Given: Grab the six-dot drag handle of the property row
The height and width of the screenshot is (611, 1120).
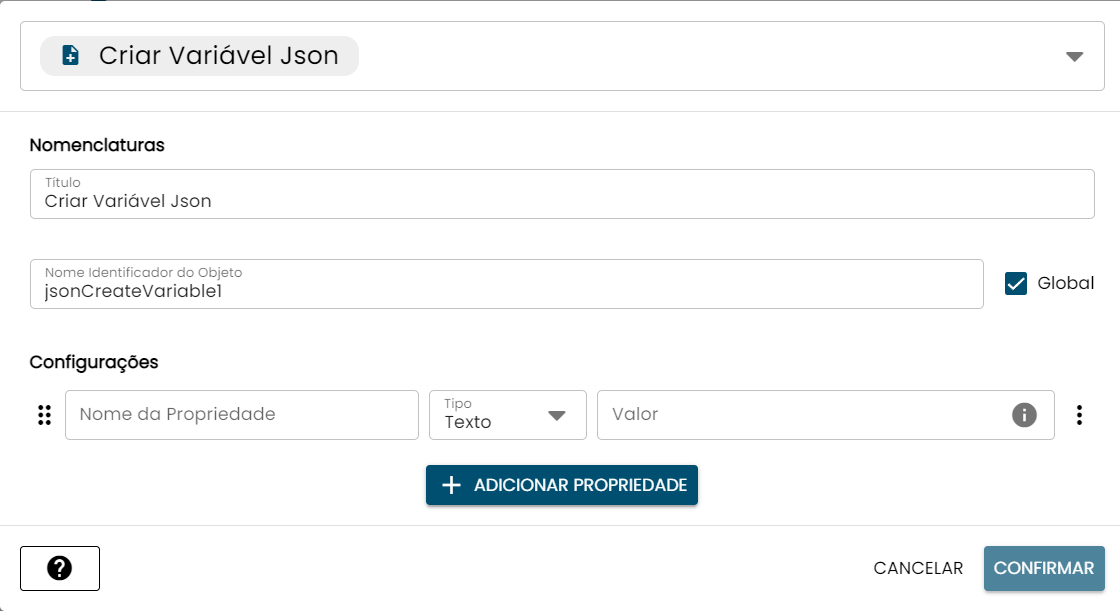Looking at the screenshot, I should (x=44, y=415).
